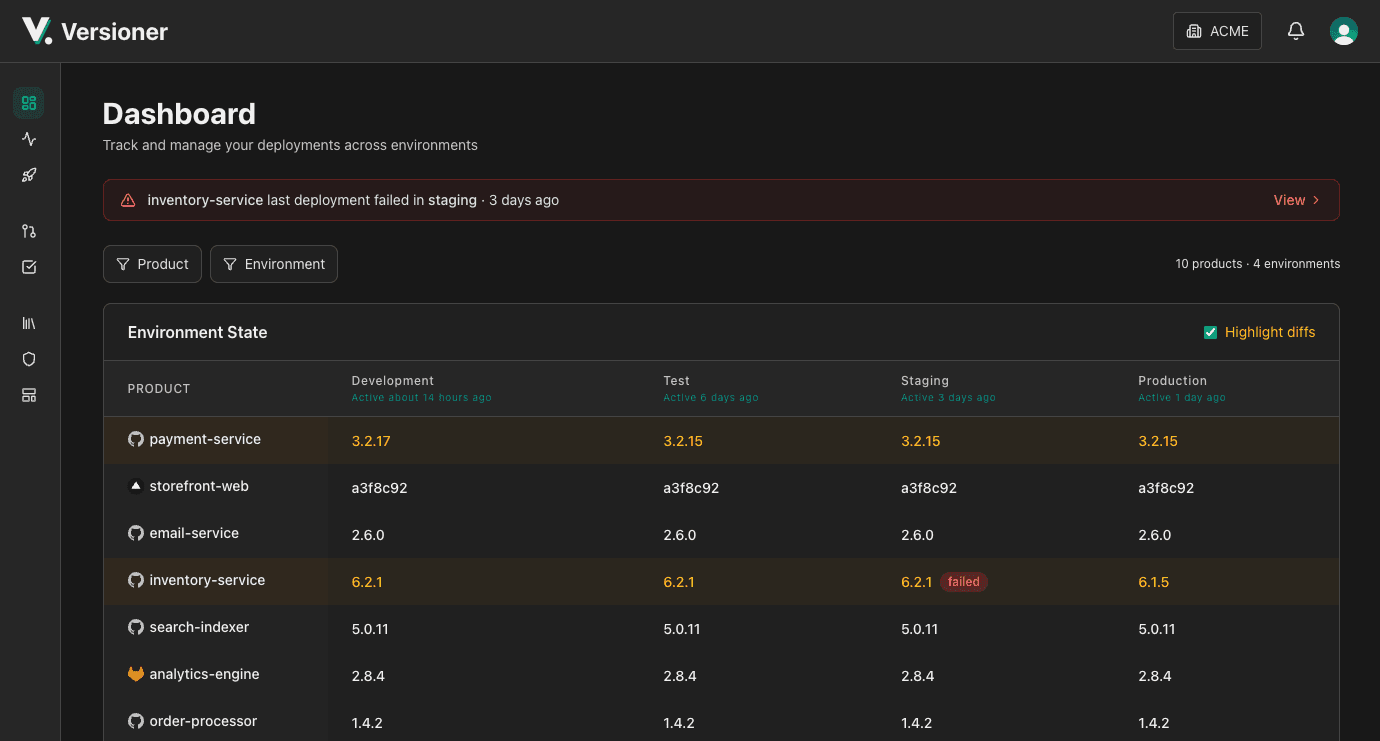Open the ACME organization switcher
The height and width of the screenshot is (741, 1380).
pyautogui.click(x=1217, y=31)
